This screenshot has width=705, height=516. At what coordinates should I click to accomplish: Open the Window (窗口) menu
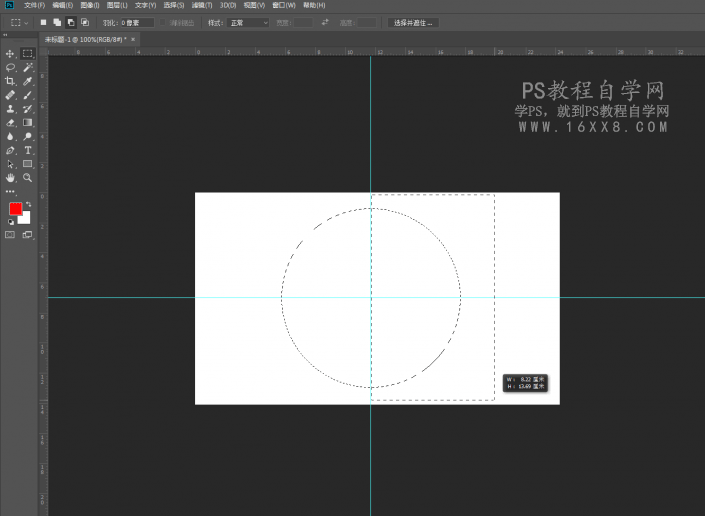284,5
